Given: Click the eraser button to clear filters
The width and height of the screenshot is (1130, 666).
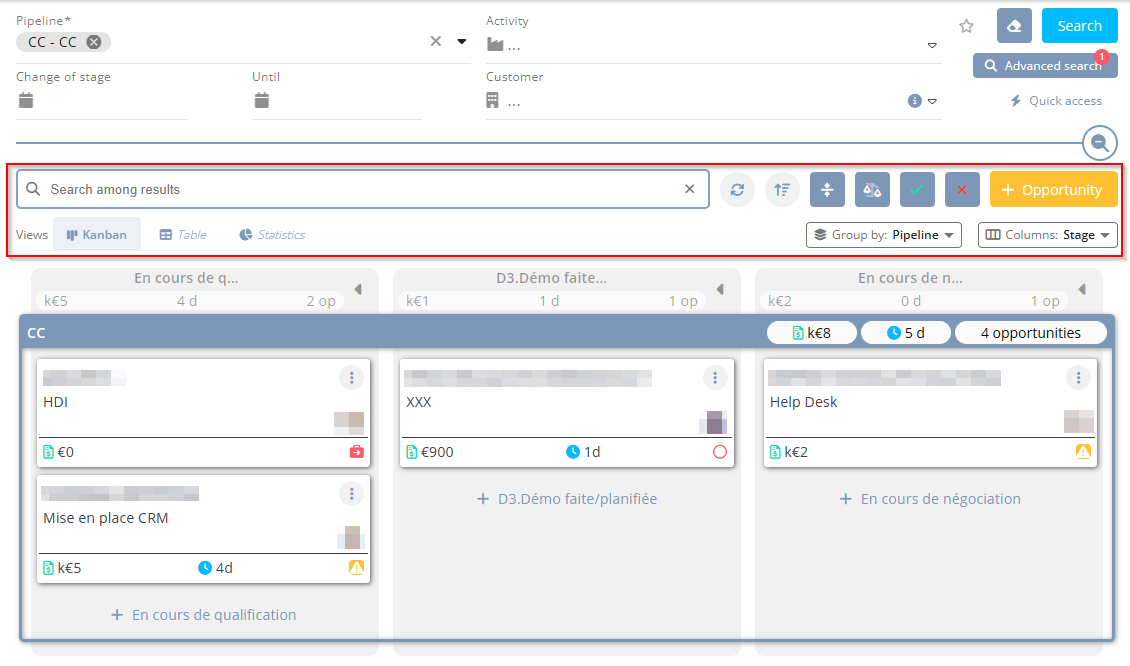Looking at the screenshot, I should click(x=1014, y=26).
